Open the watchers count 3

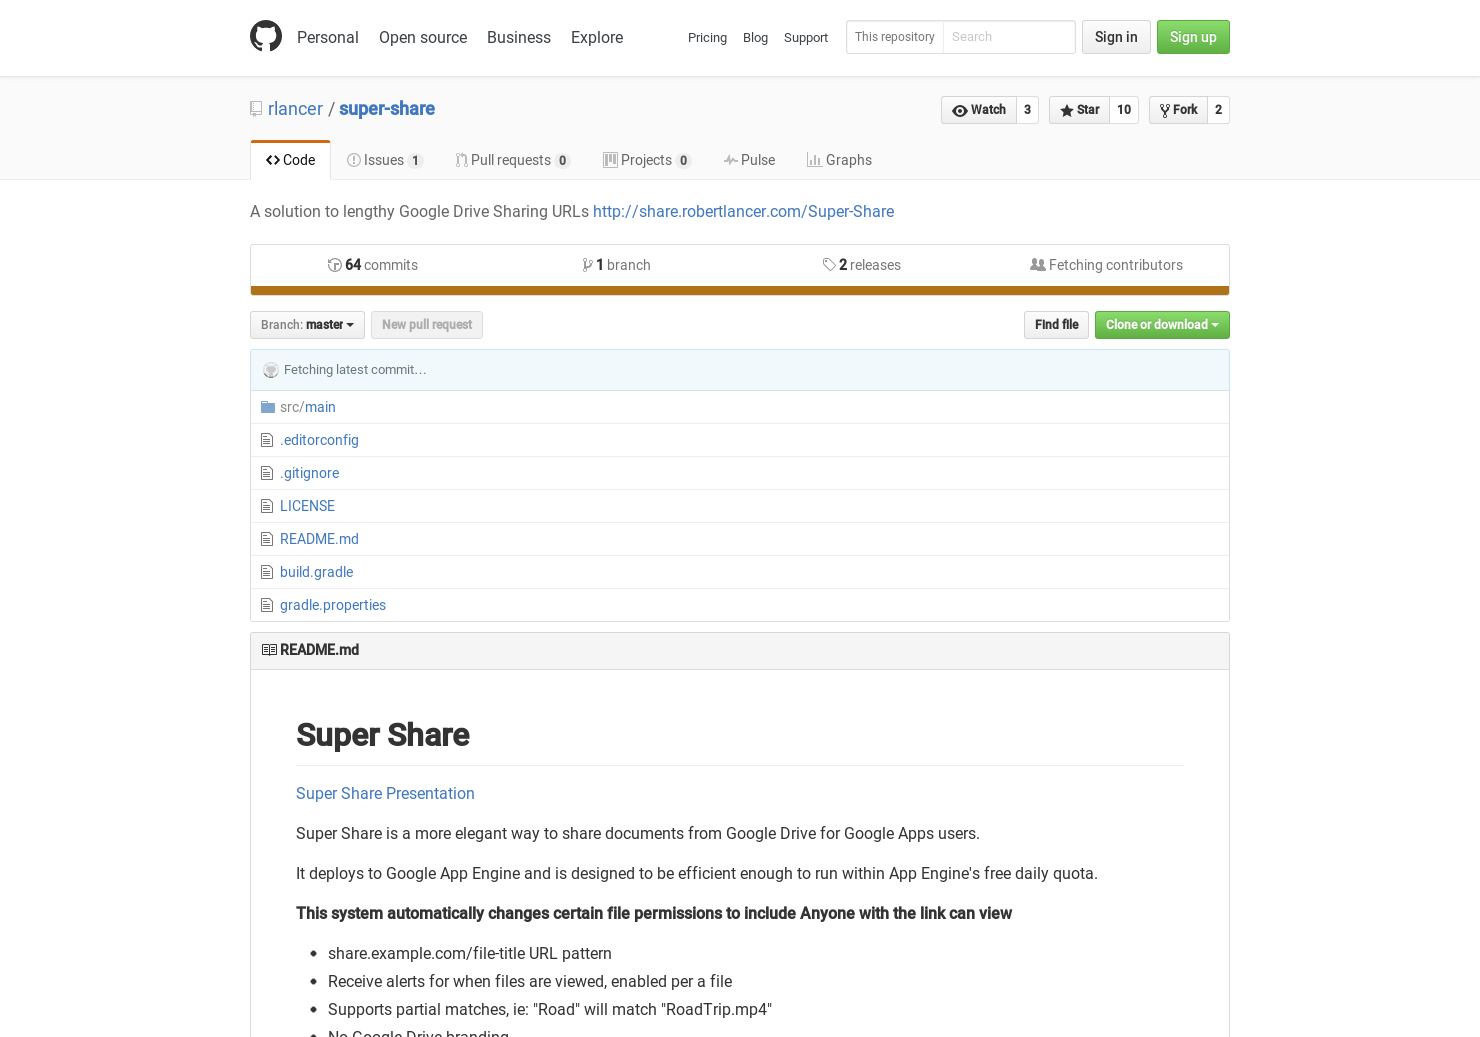1027,110
